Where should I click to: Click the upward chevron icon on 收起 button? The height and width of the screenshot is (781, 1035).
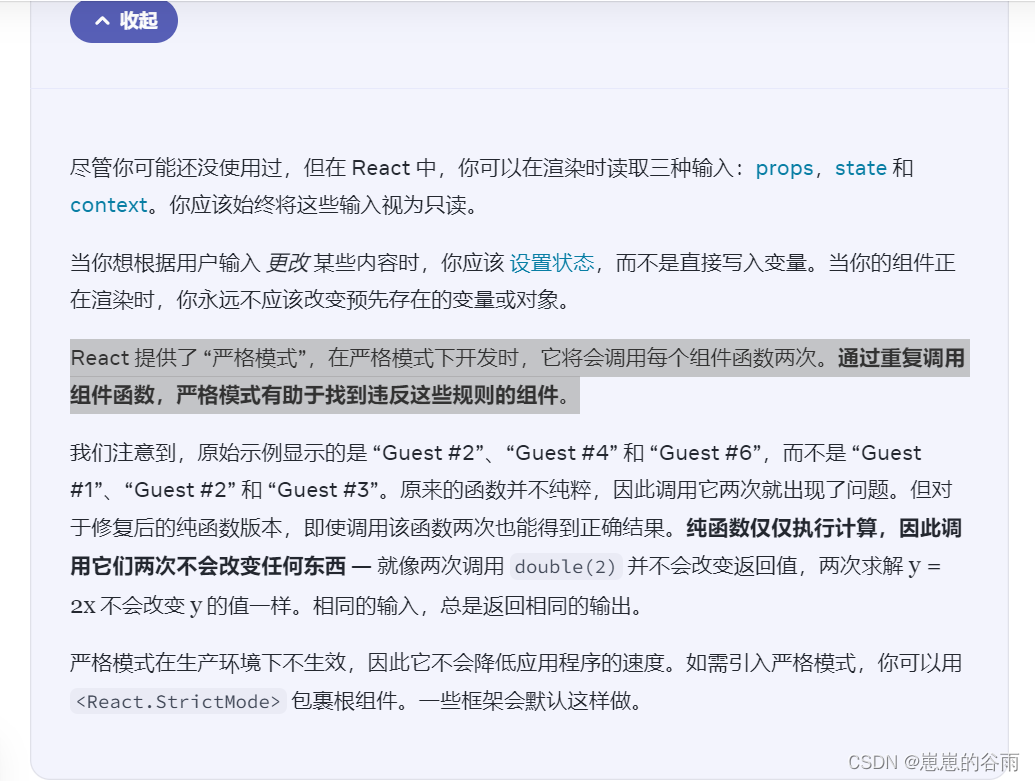point(102,20)
